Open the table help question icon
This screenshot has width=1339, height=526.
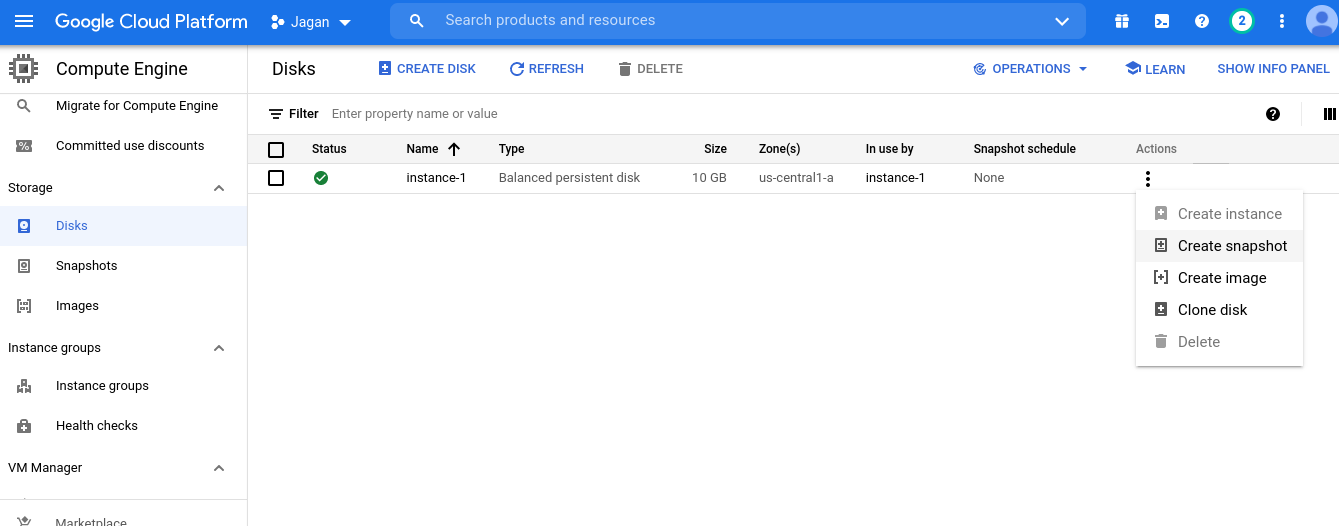[1273, 114]
